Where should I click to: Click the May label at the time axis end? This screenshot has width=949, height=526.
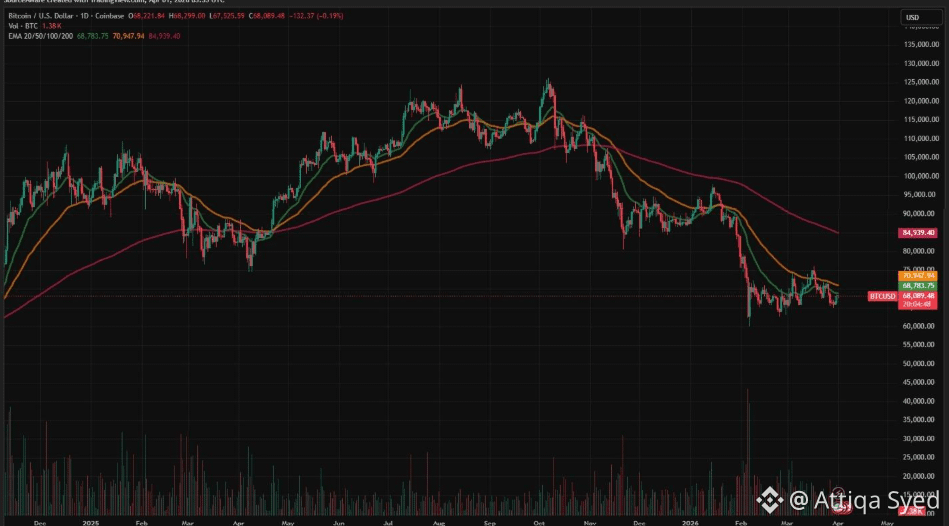[x=887, y=522]
